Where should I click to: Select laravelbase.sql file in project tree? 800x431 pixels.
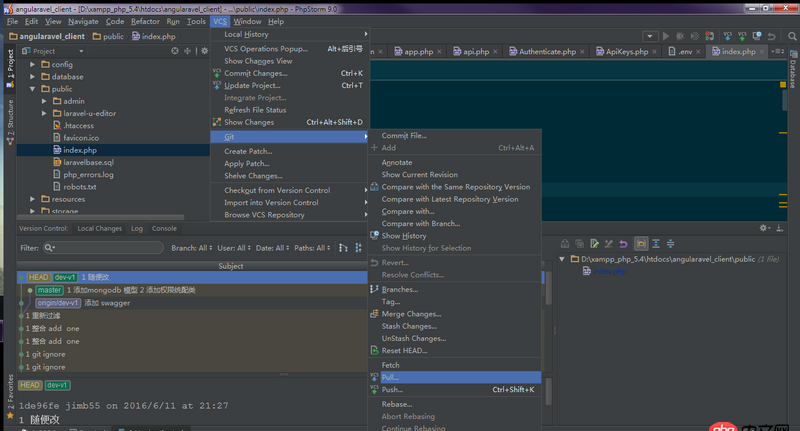point(88,162)
